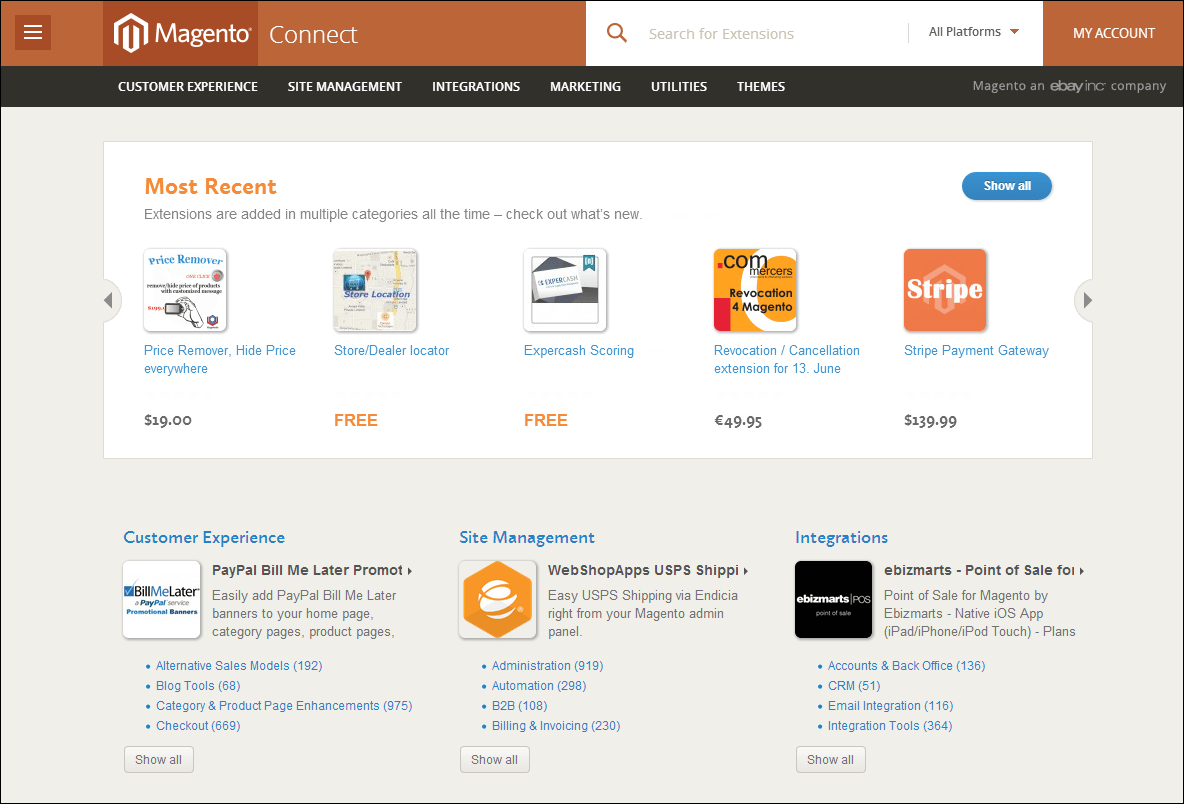The width and height of the screenshot is (1184, 804).
Task: Open the WebShopApps USPS hexagon icon
Action: 498,599
